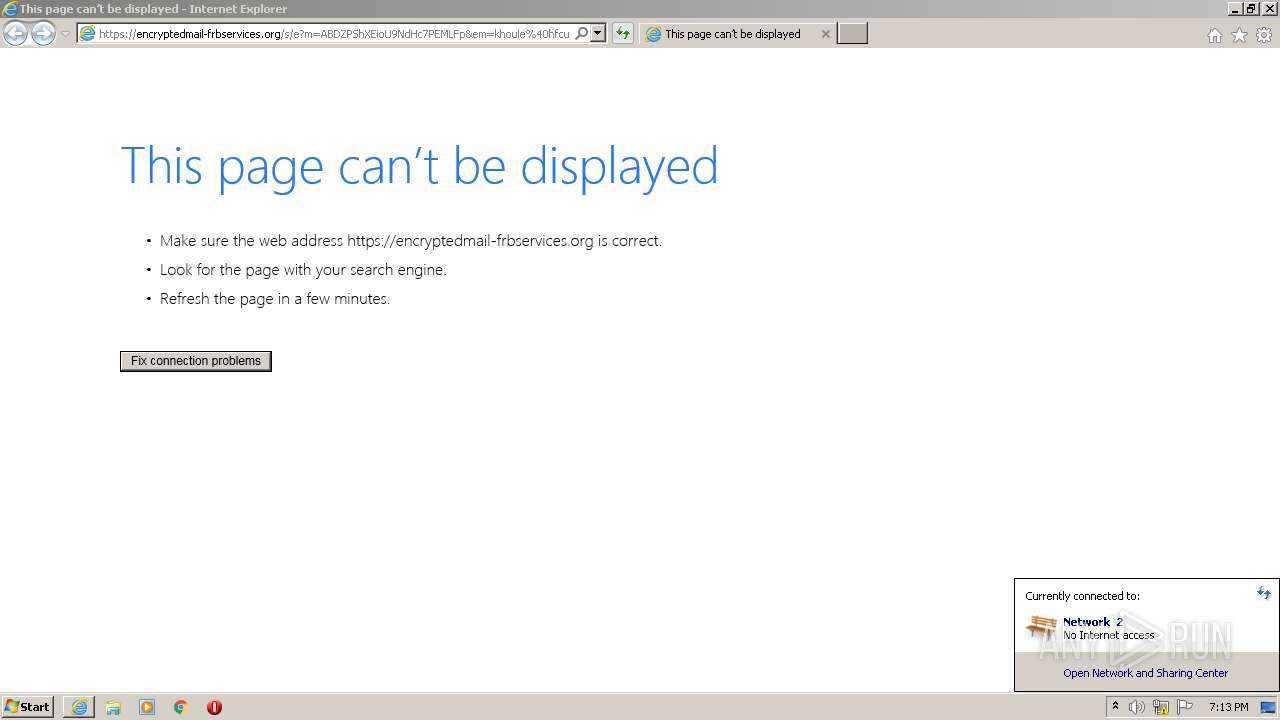Click the Internet Explorer title bar icon
The image size is (1280, 720).
pyautogui.click(x=10, y=9)
